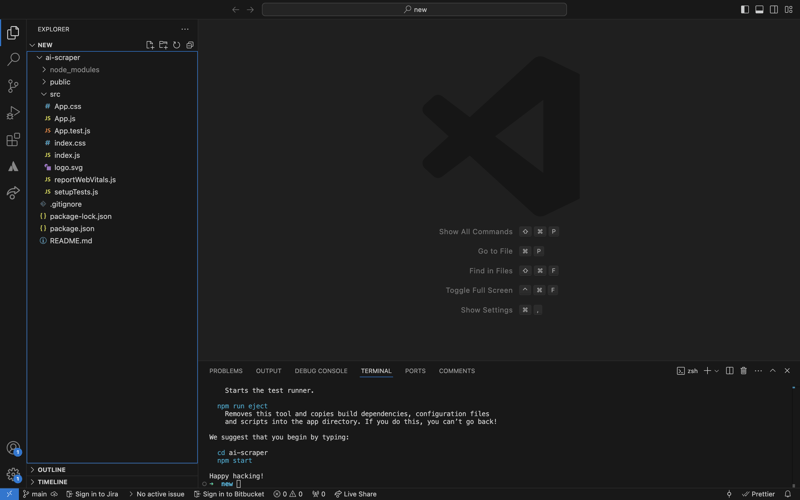Click Sign in to Bitbucket

coord(229,494)
